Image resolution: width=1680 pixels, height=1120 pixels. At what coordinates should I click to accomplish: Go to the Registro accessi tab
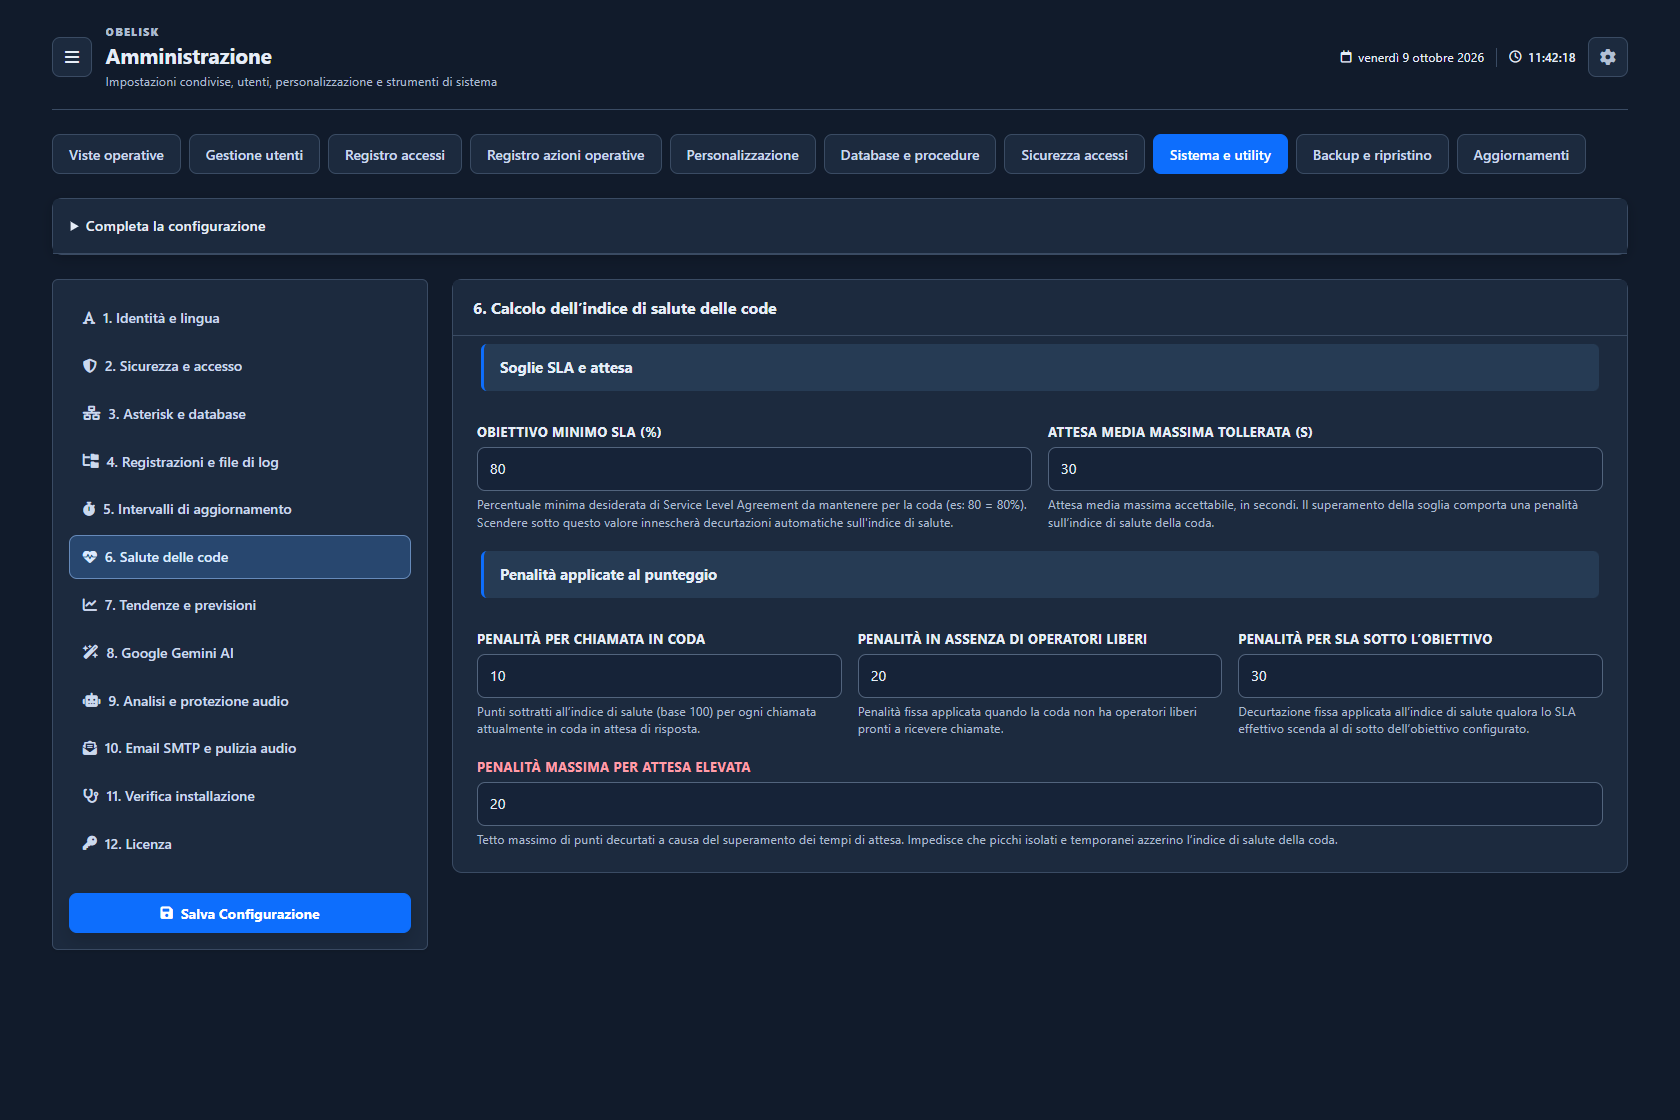395,154
